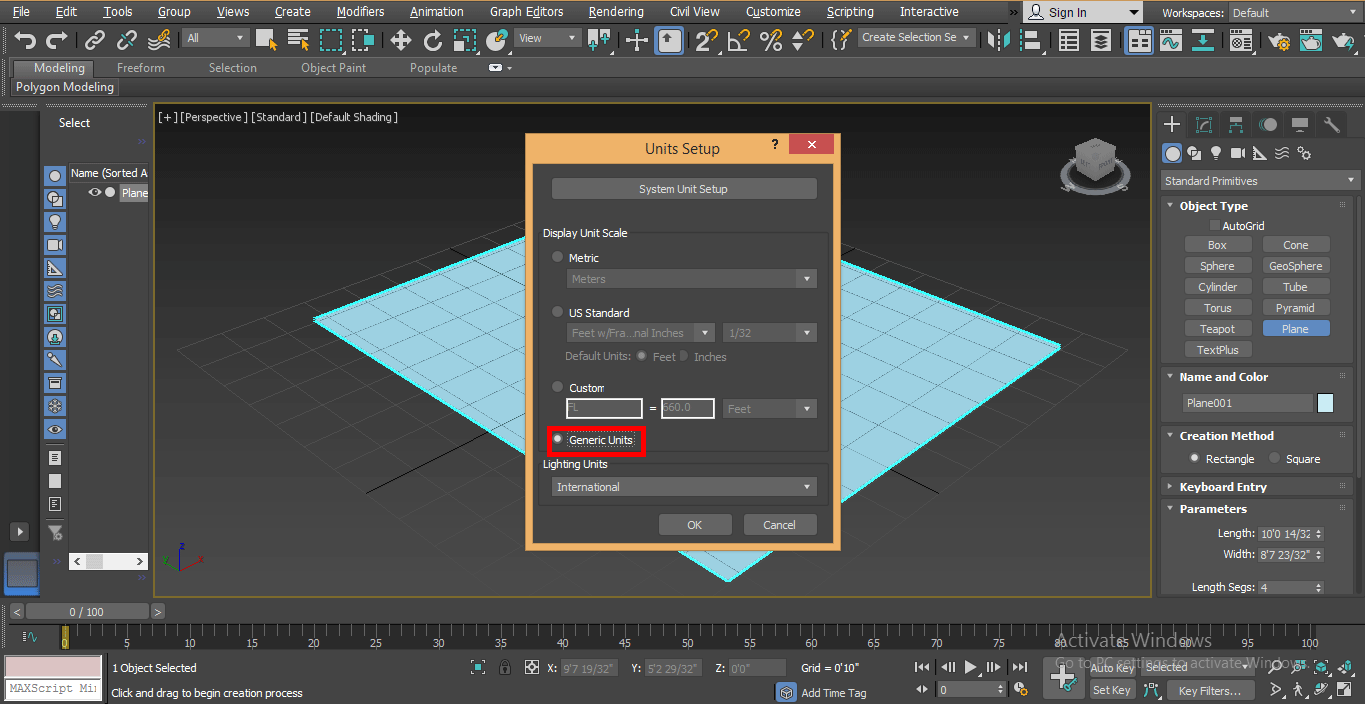Click the Plane001 object color swatch
The width and height of the screenshot is (1365, 704).
click(1325, 403)
